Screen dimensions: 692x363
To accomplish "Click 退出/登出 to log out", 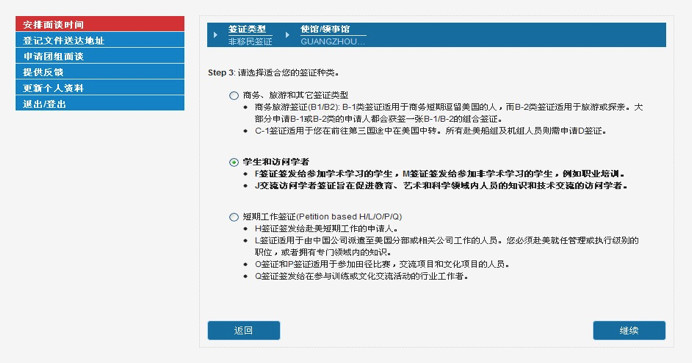I will [100, 103].
